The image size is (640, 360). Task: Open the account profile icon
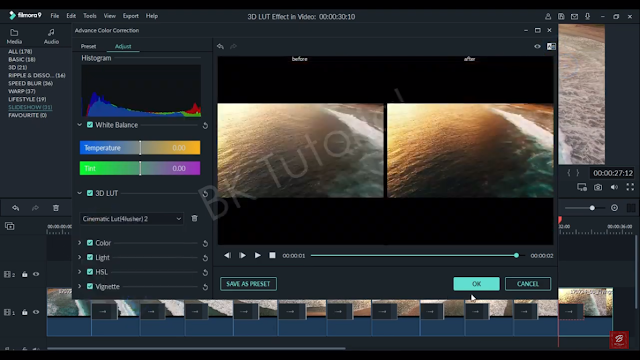click(548, 17)
